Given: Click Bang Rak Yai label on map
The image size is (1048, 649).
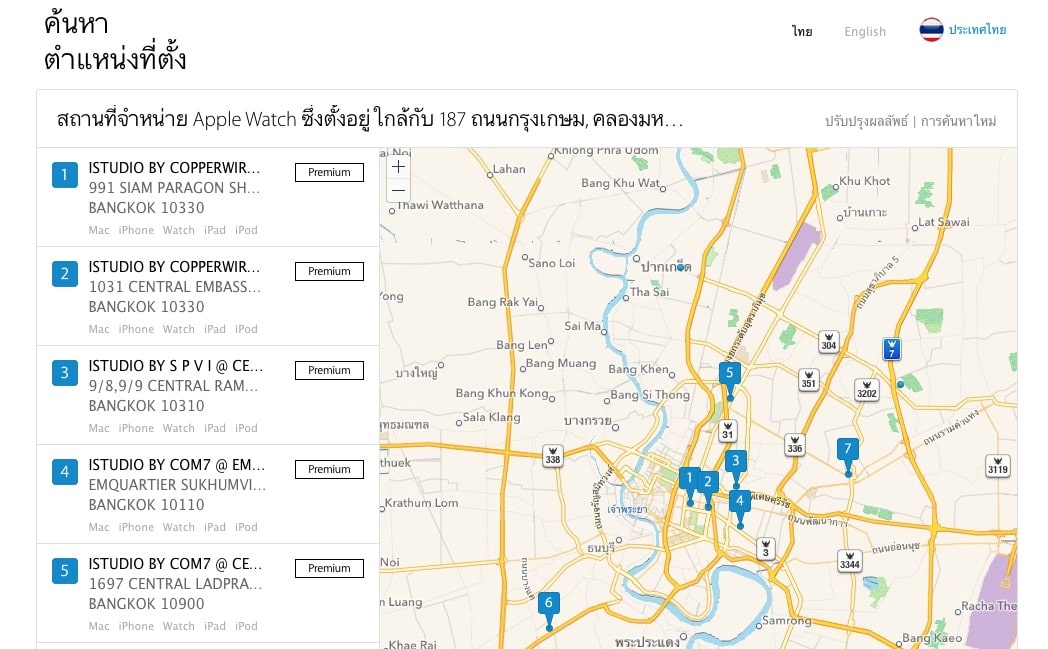Looking at the screenshot, I should (x=503, y=301).
